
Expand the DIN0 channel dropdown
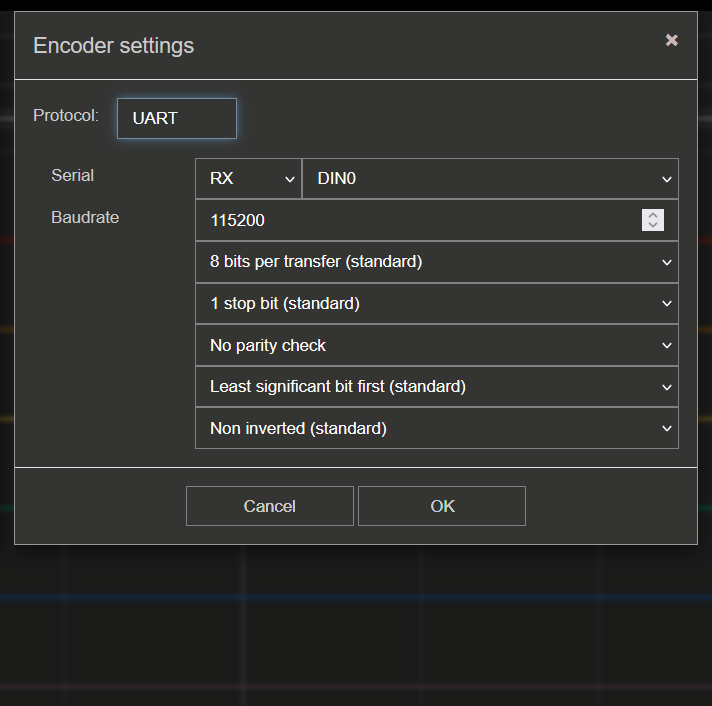[x=490, y=178]
